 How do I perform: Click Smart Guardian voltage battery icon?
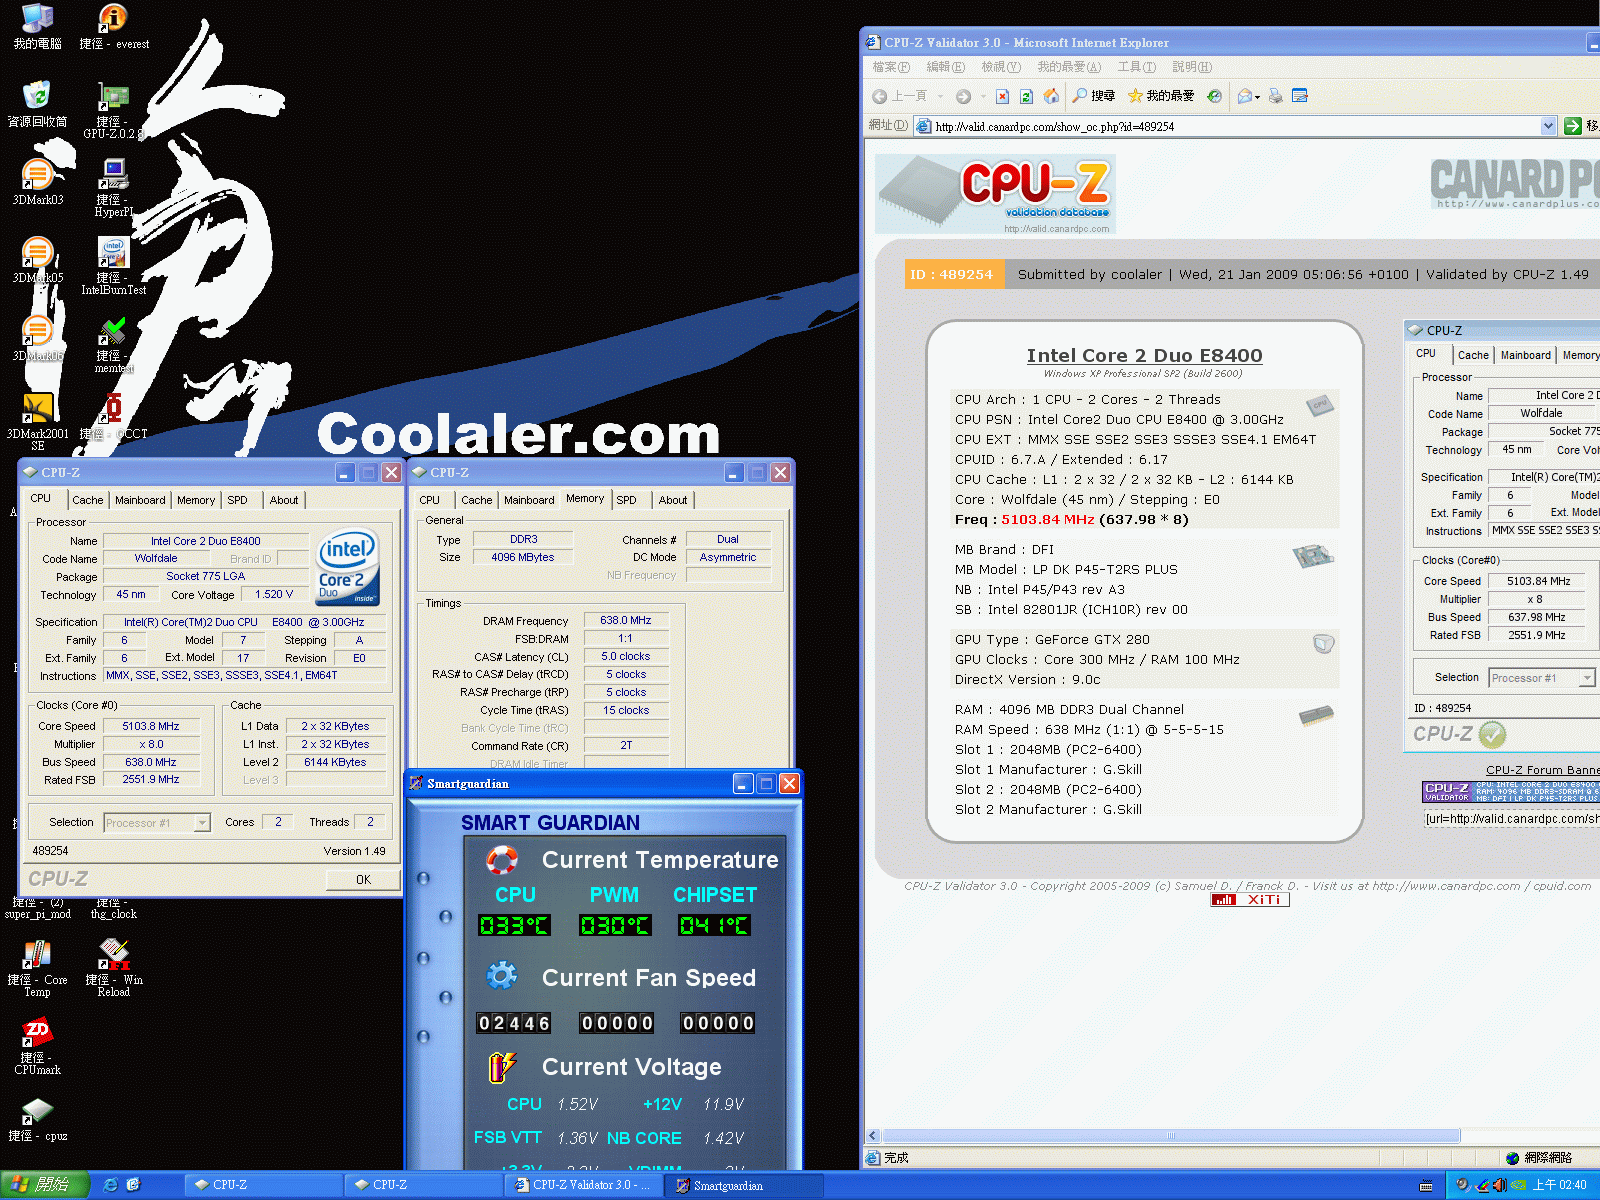tap(502, 1067)
